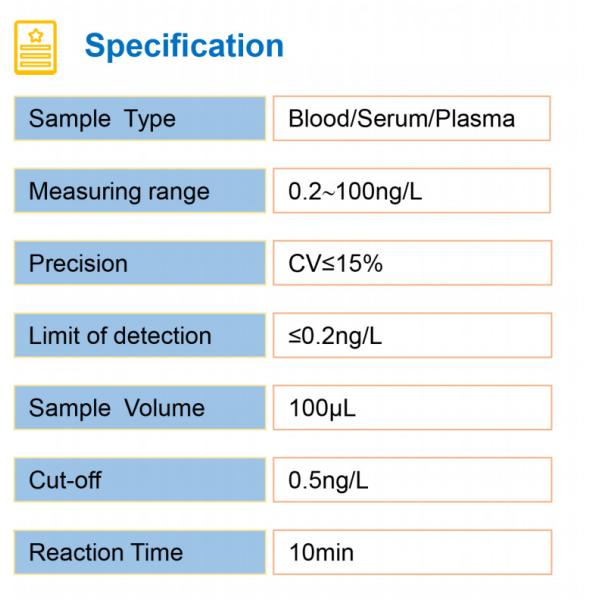
Task: Click the striped lines on the yellow icon
Action: [x=37, y=58]
